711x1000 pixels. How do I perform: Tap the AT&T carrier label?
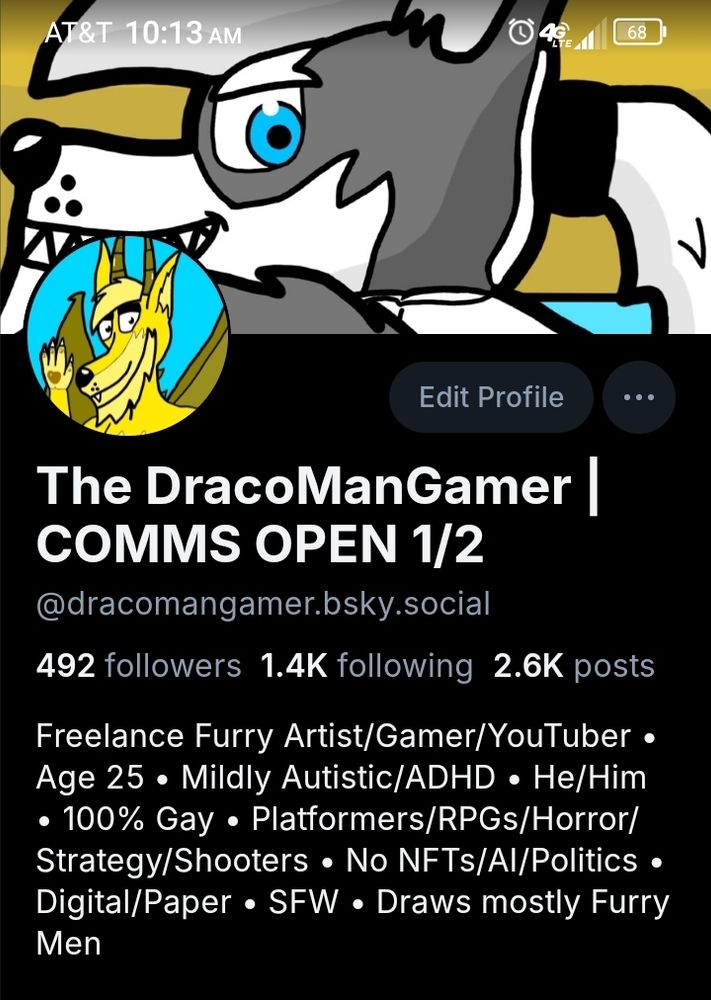tap(78, 32)
